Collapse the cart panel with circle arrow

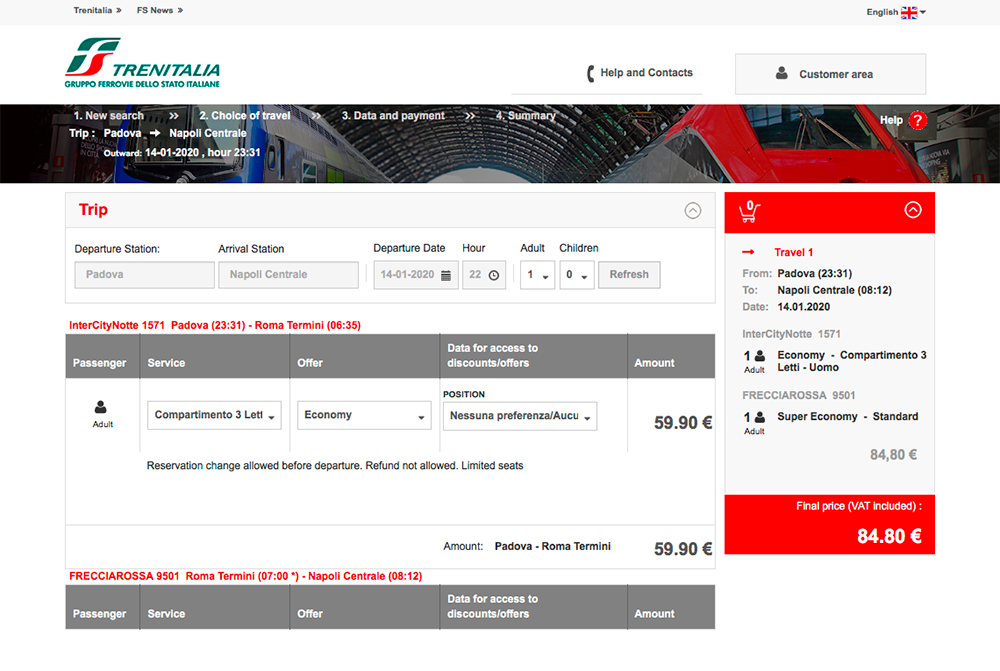(x=913, y=210)
